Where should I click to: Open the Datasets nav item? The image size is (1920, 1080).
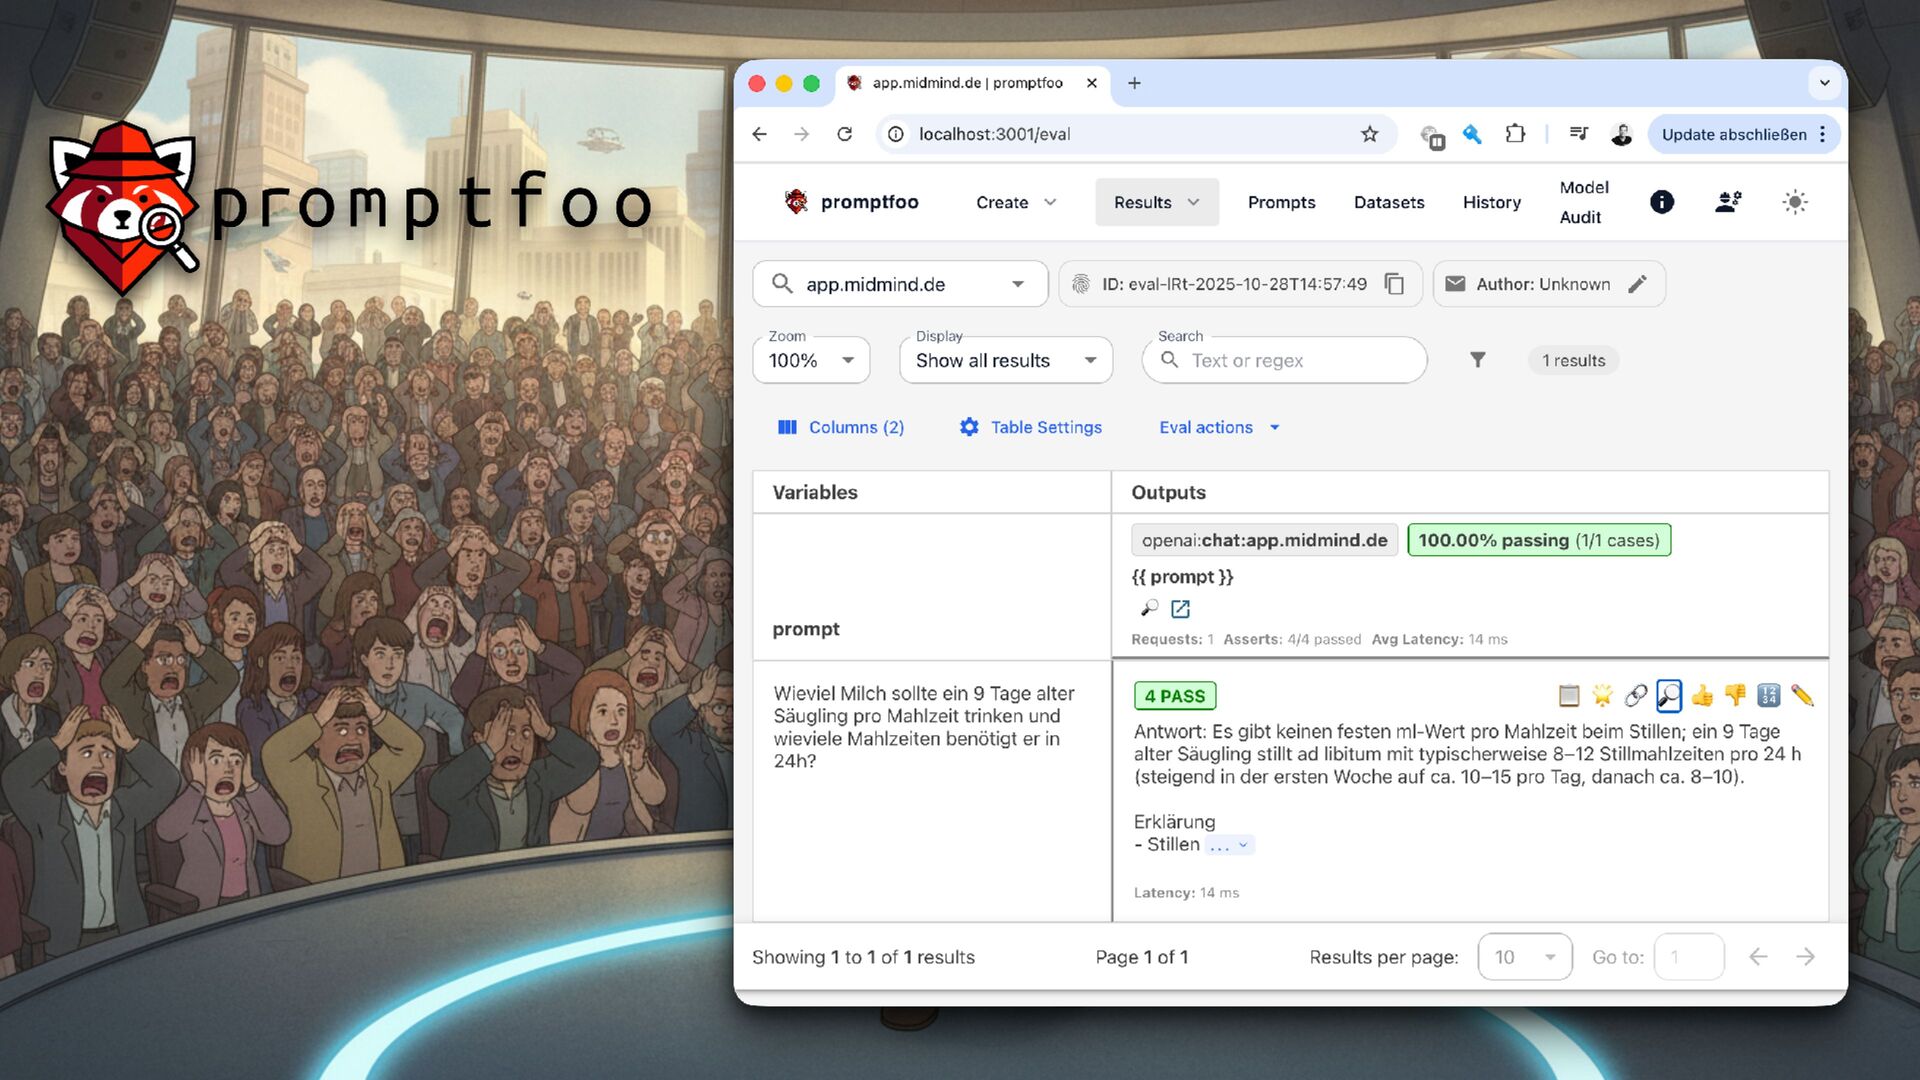point(1388,202)
